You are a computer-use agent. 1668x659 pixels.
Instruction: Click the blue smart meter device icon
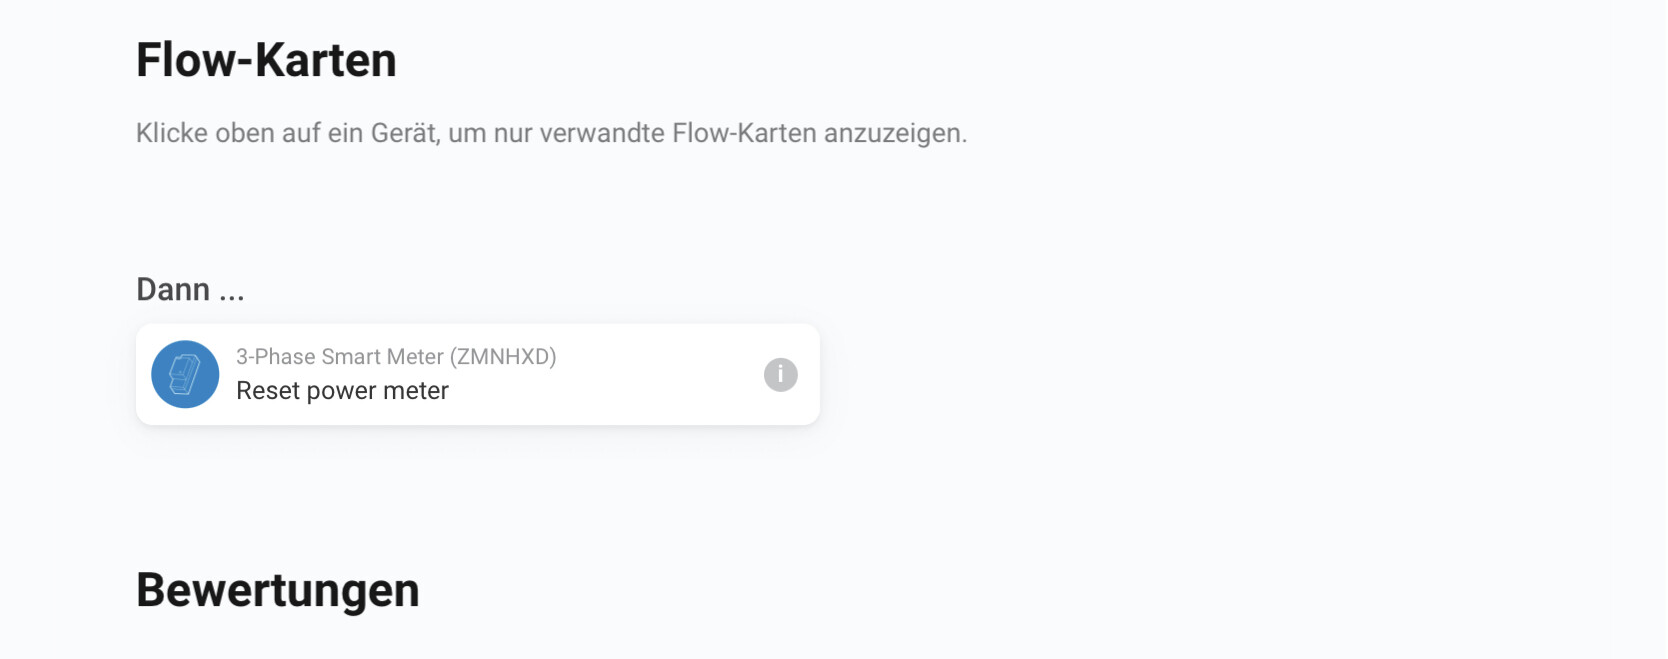(185, 375)
